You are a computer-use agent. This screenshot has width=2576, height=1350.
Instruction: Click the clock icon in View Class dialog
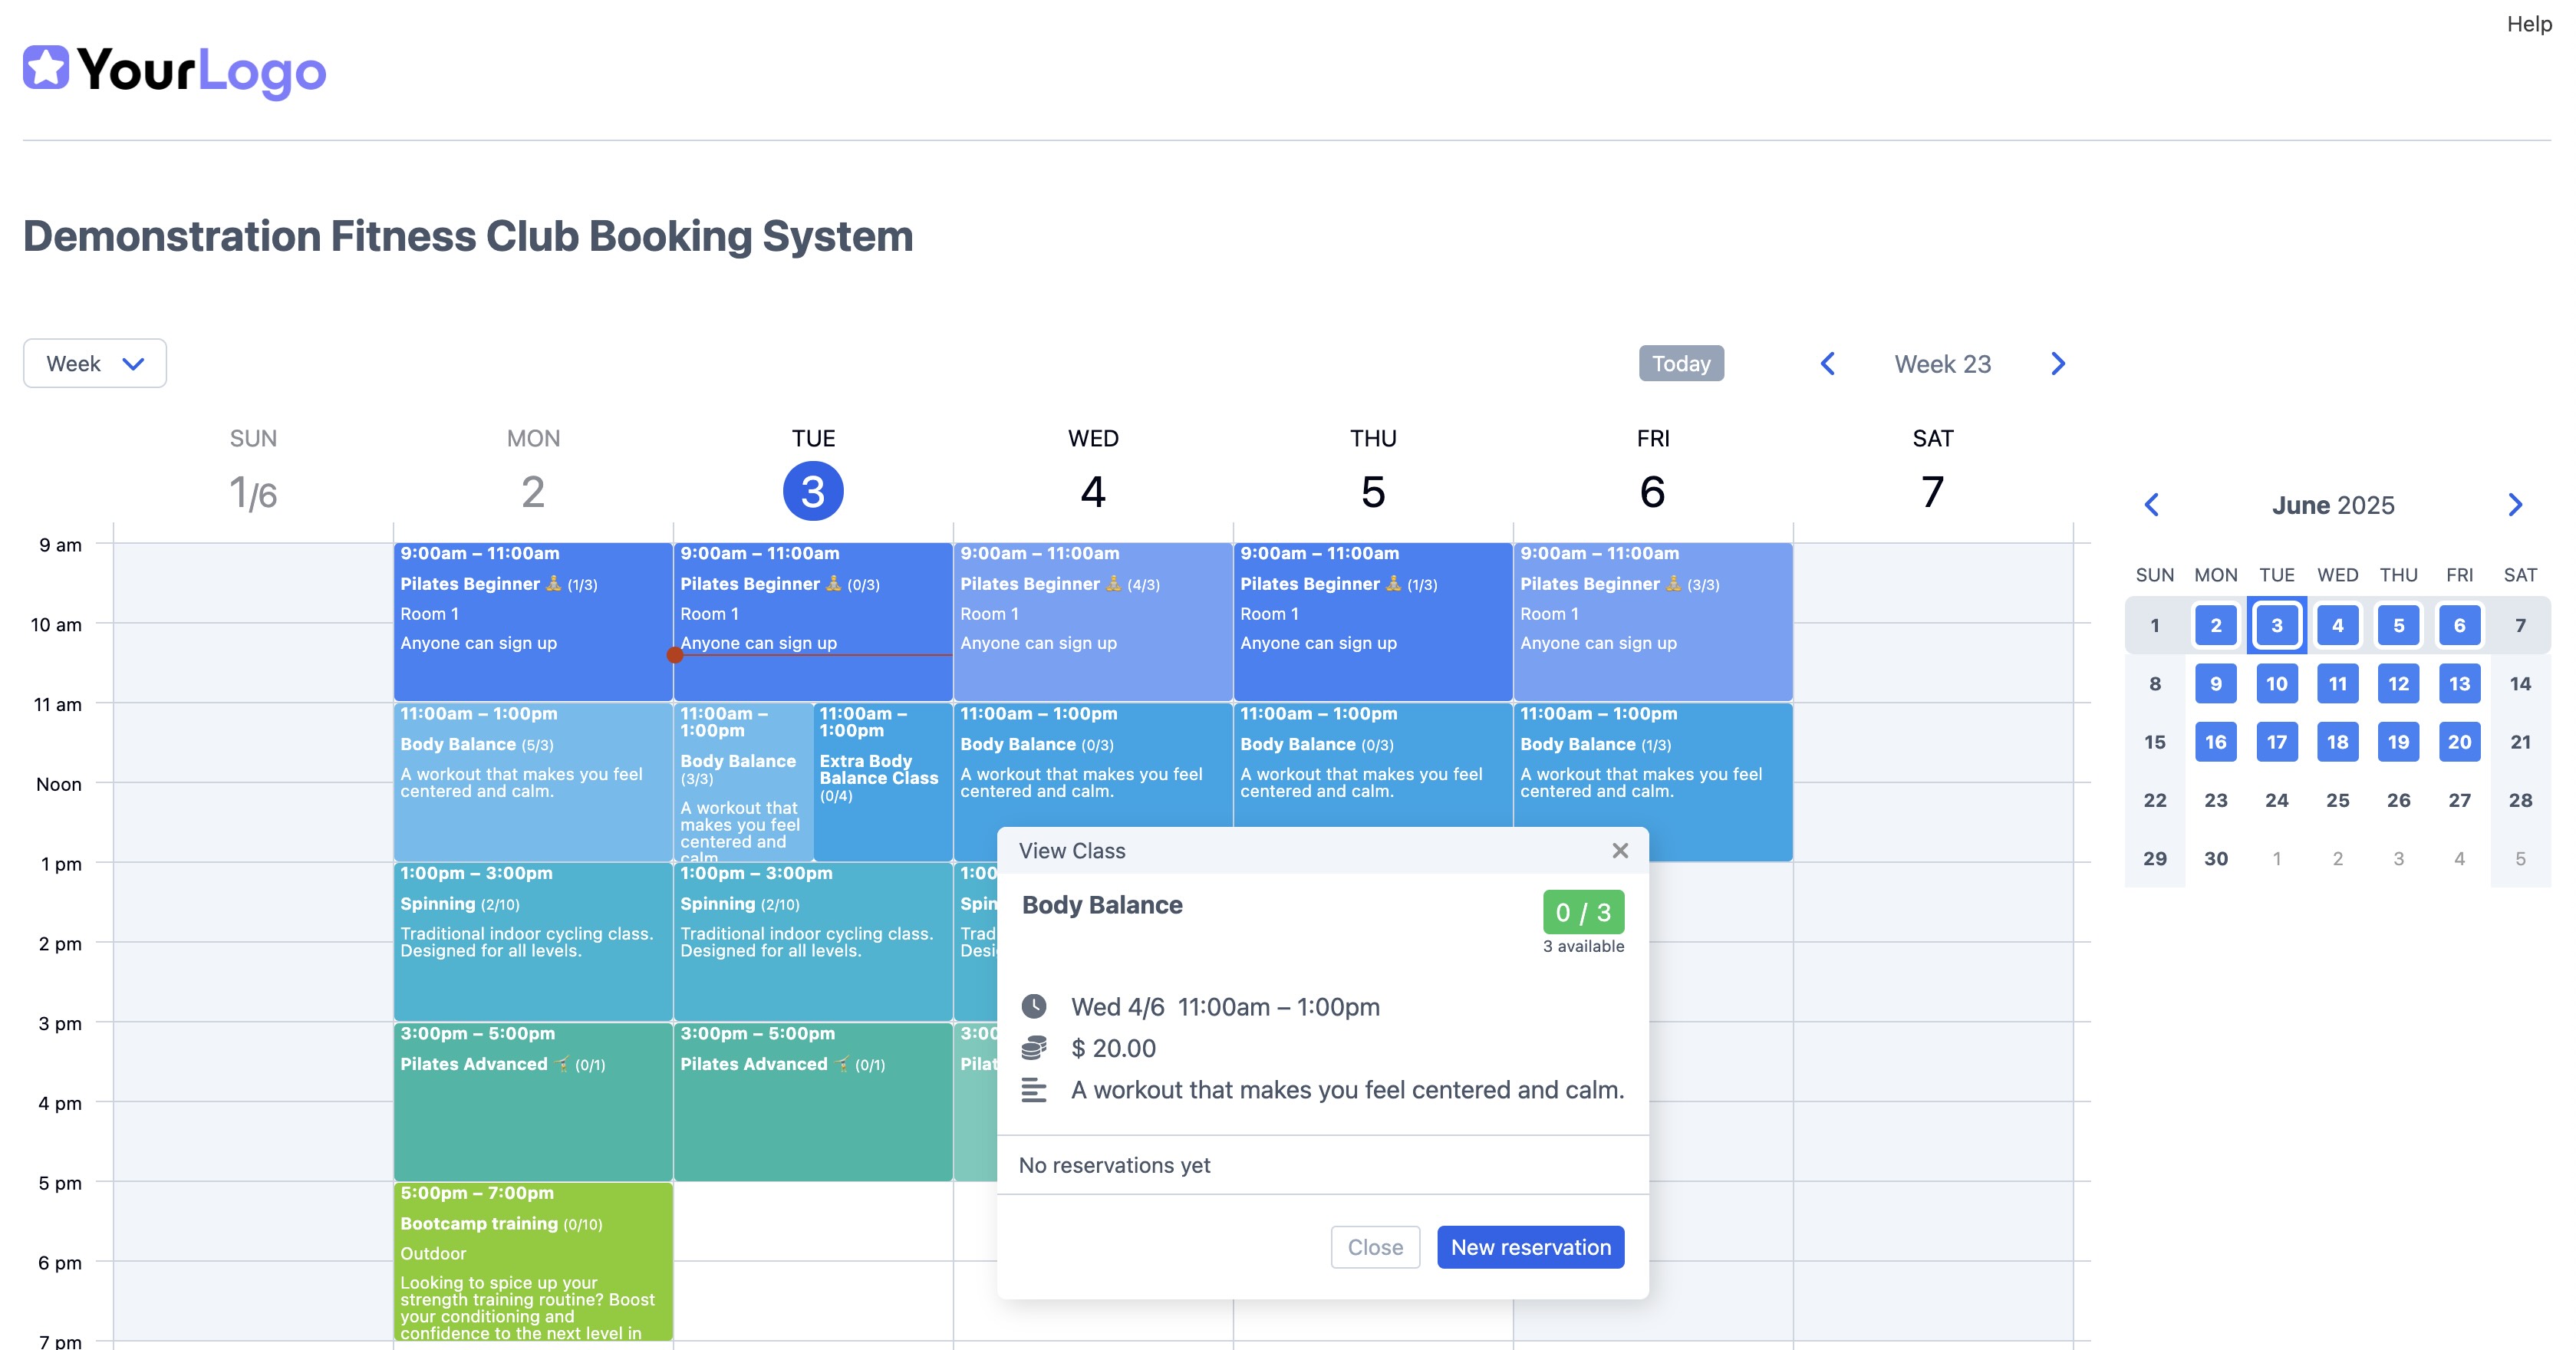point(1036,1007)
